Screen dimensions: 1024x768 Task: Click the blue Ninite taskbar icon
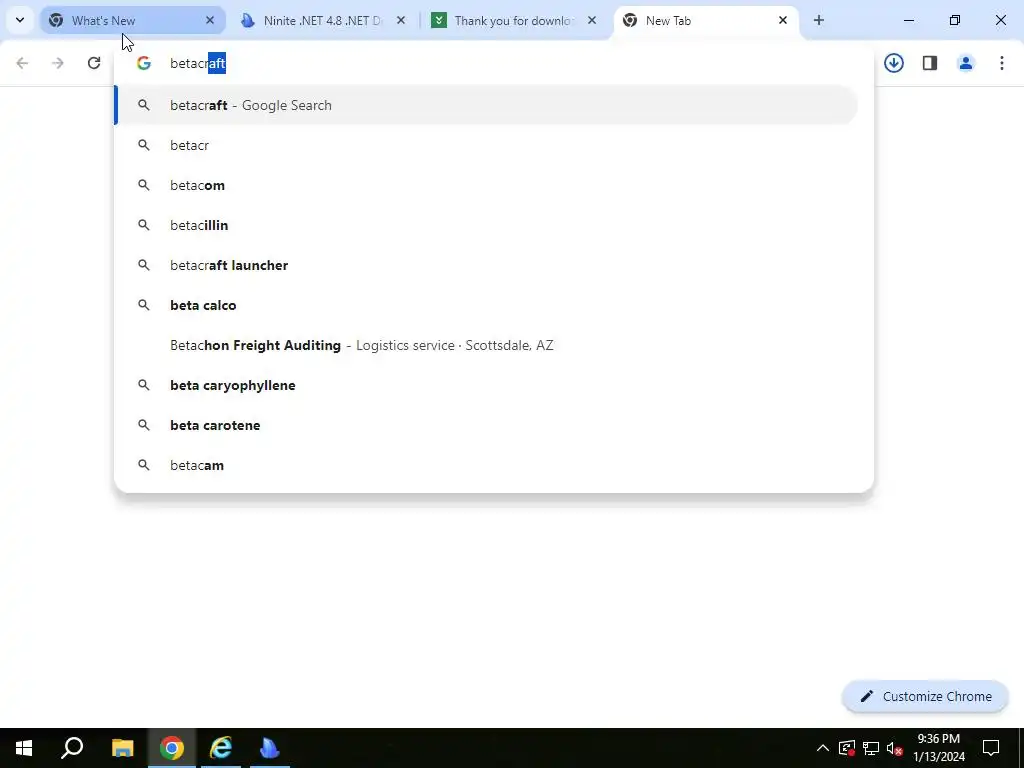click(x=270, y=748)
